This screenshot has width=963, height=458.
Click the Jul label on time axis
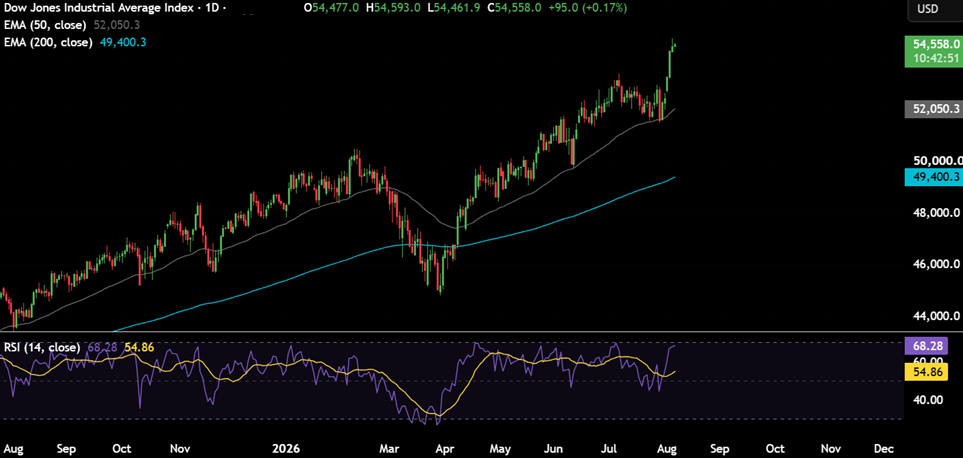tap(609, 448)
